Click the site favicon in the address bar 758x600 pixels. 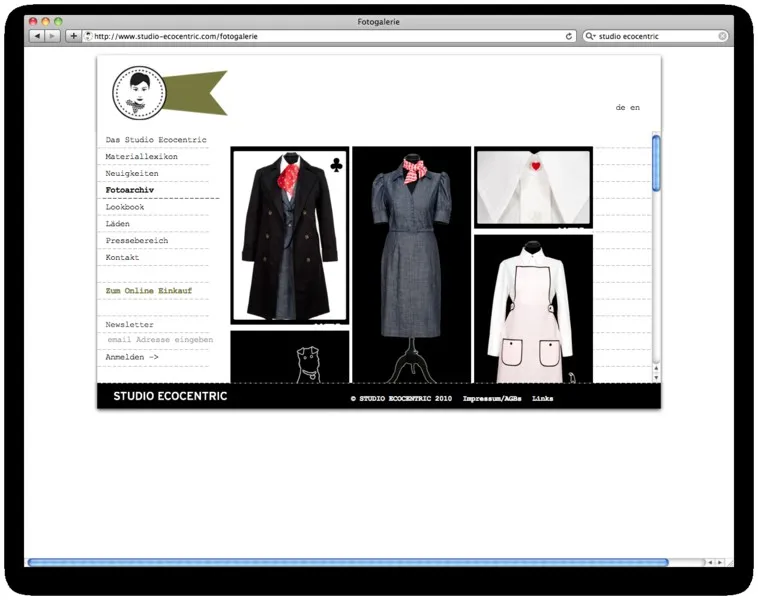(88, 36)
